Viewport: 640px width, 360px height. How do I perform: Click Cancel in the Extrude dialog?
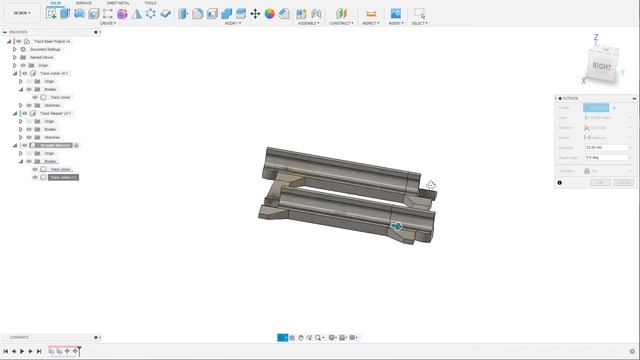pos(624,182)
